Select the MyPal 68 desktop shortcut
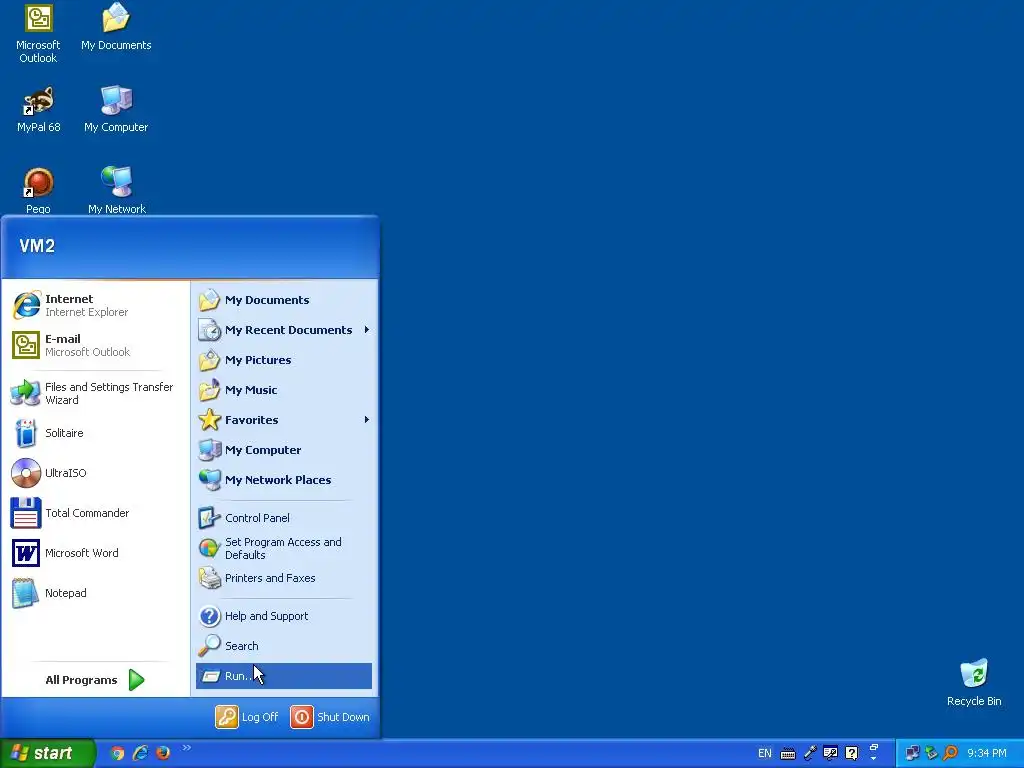The width and height of the screenshot is (1024, 768). tap(39, 110)
